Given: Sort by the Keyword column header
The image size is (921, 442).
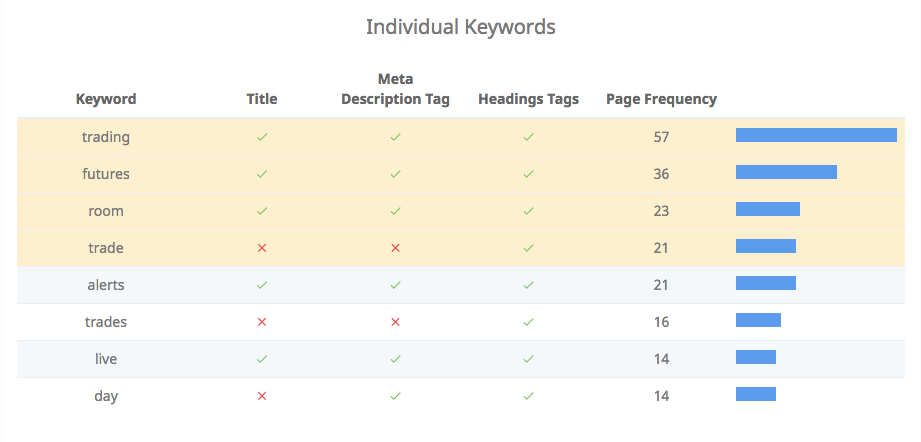Looking at the screenshot, I should [106, 99].
